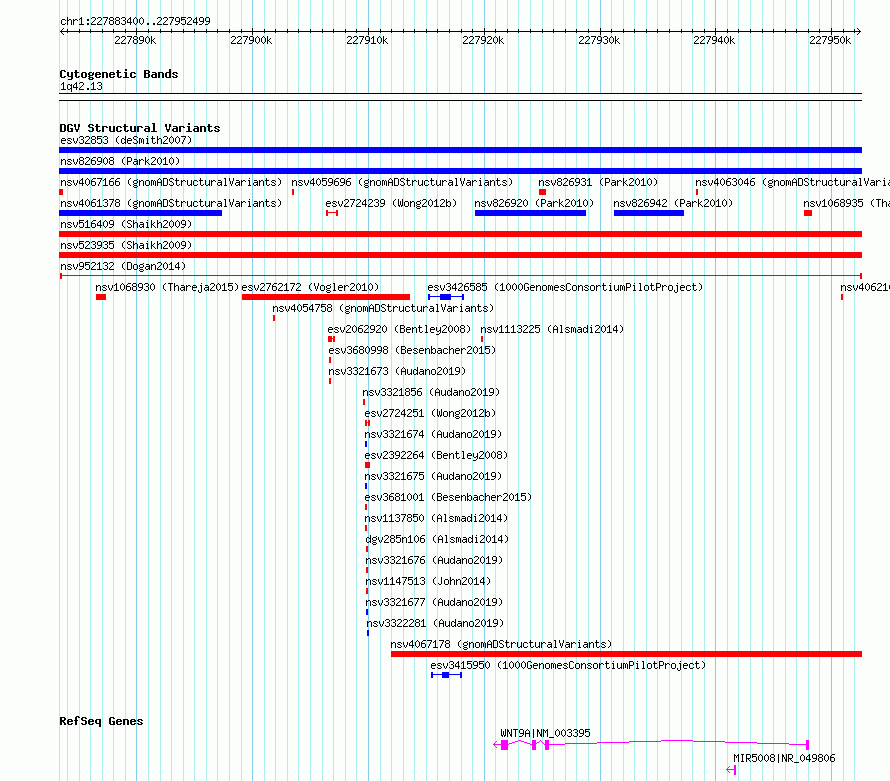Click the nsv4061378 blue variant bar
890x781 pixels.
(140, 213)
